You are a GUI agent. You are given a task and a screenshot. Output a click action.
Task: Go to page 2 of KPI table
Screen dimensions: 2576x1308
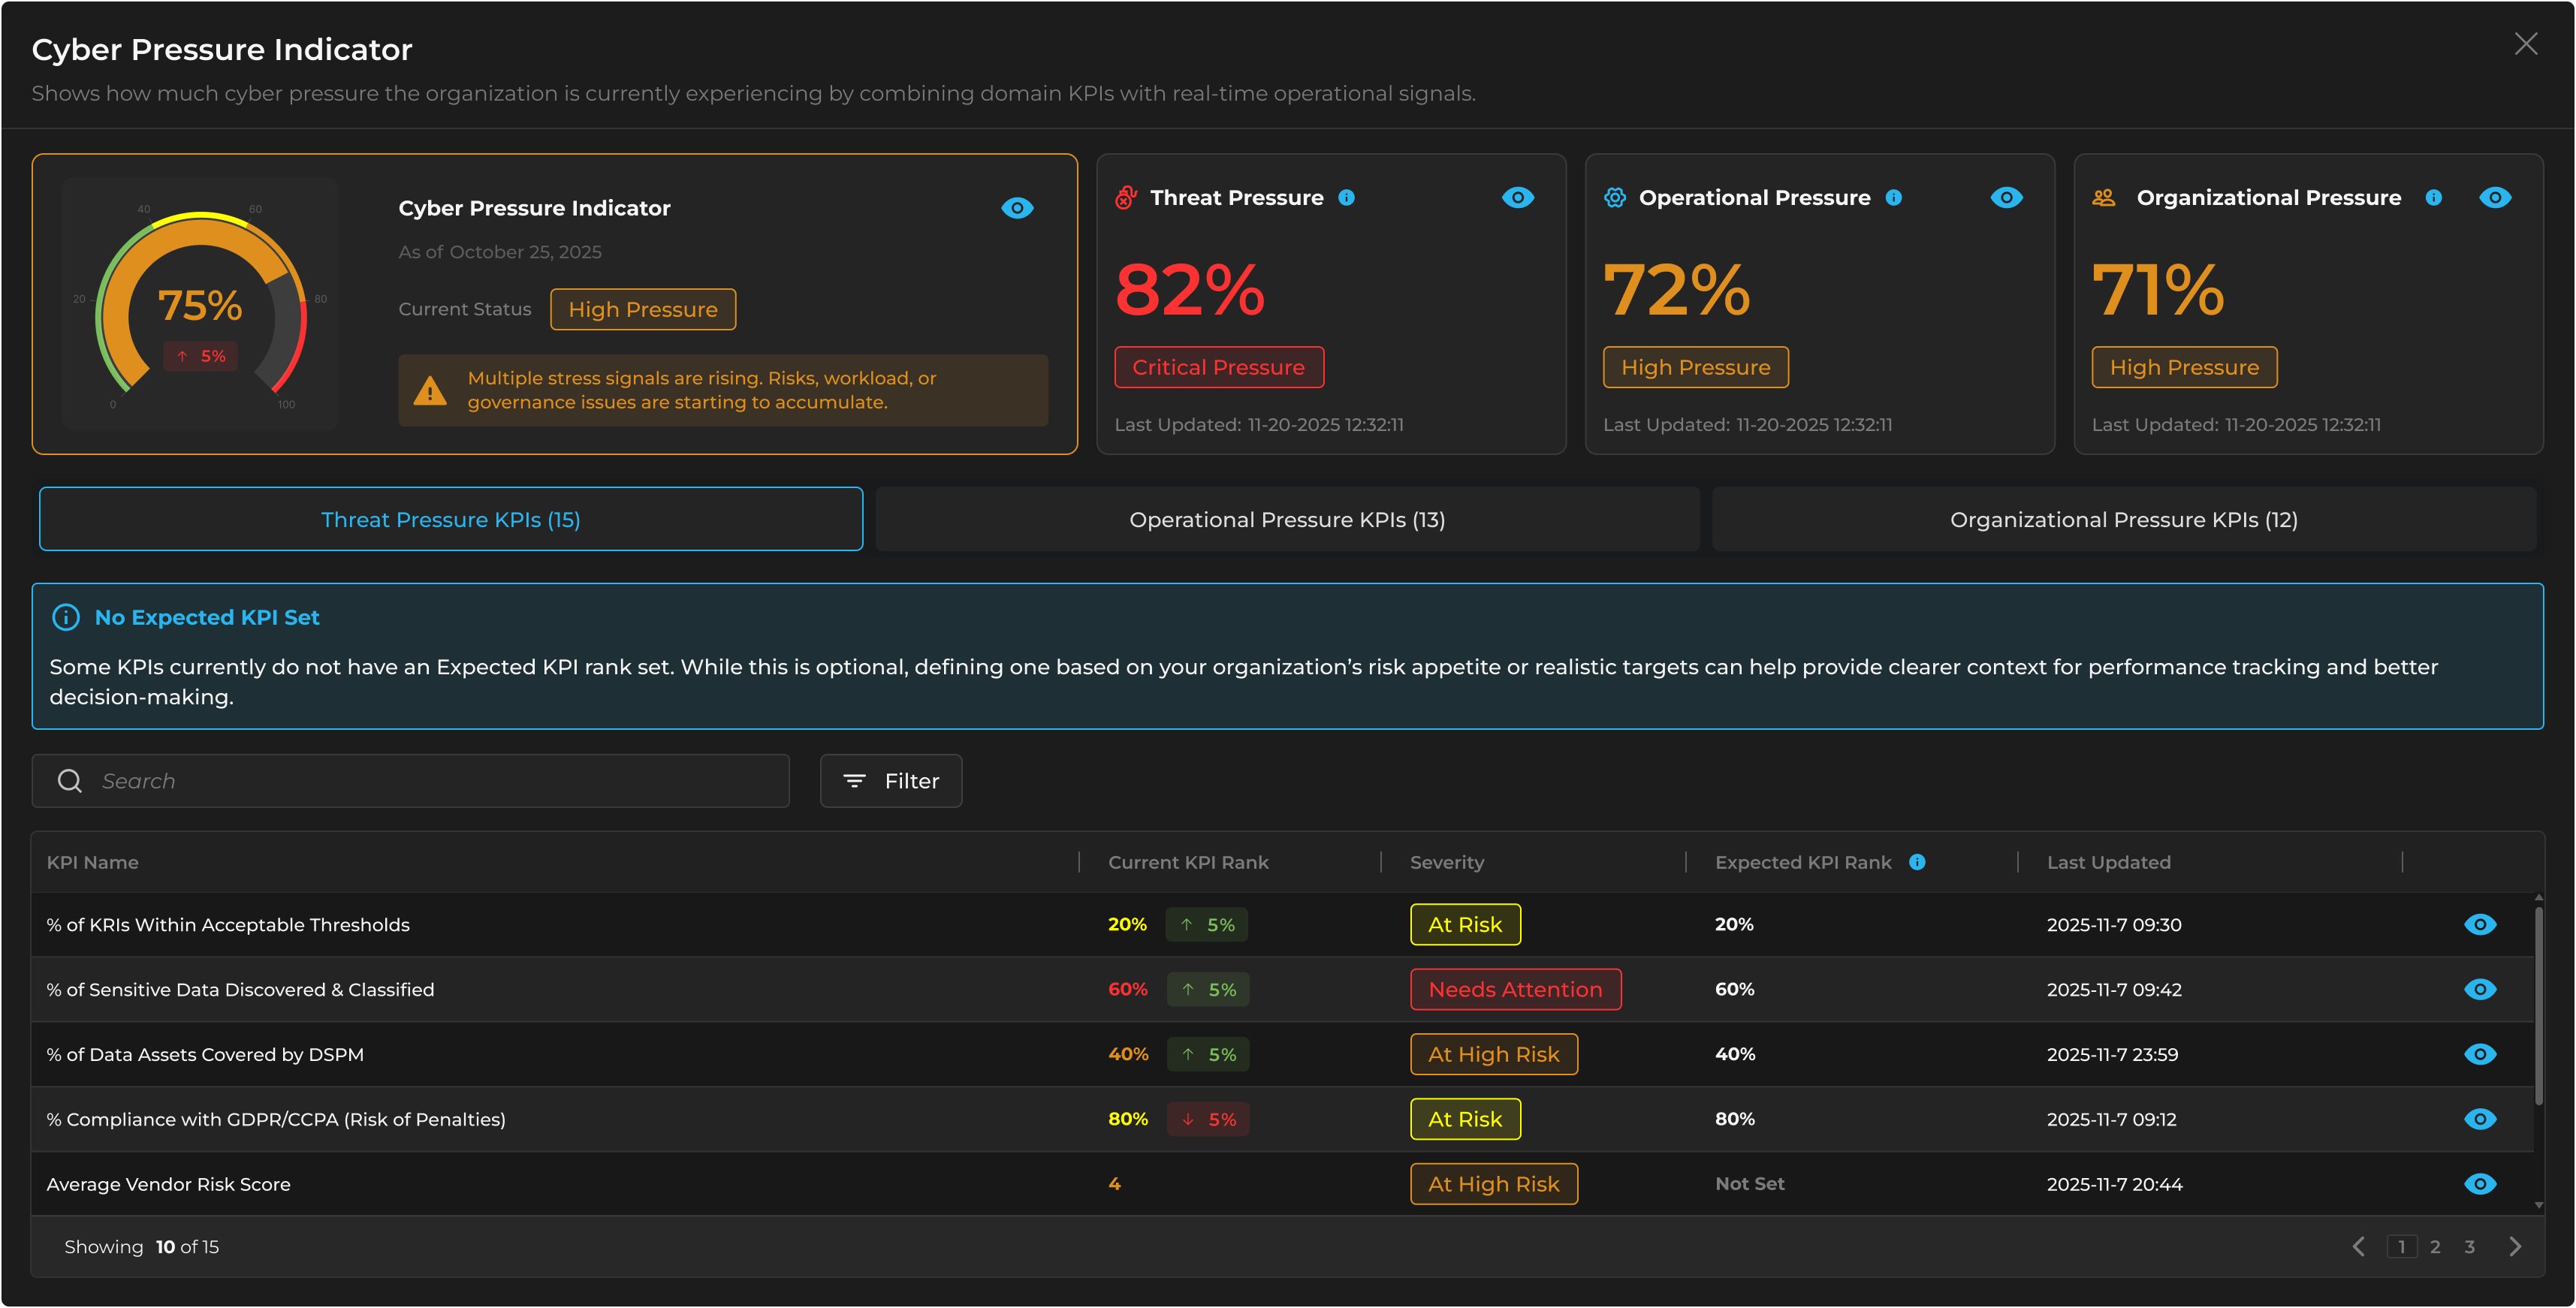pos(2435,1247)
